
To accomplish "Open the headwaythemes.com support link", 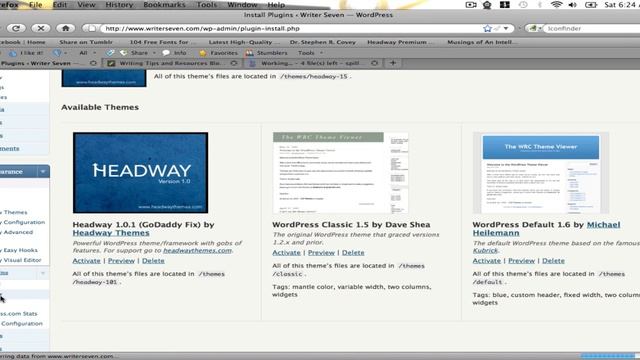I will tap(197, 250).
